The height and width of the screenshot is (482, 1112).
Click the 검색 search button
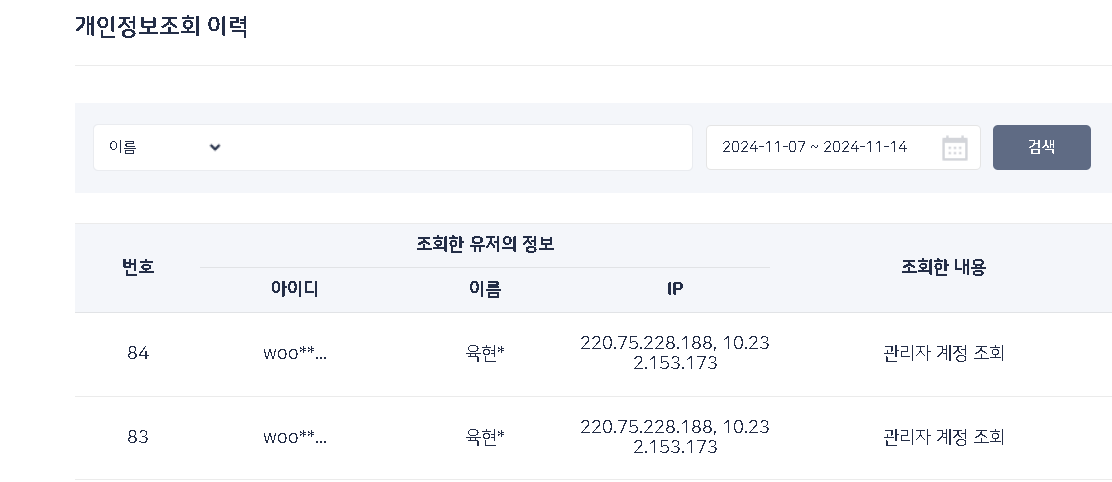pyautogui.click(x=1041, y=147)
